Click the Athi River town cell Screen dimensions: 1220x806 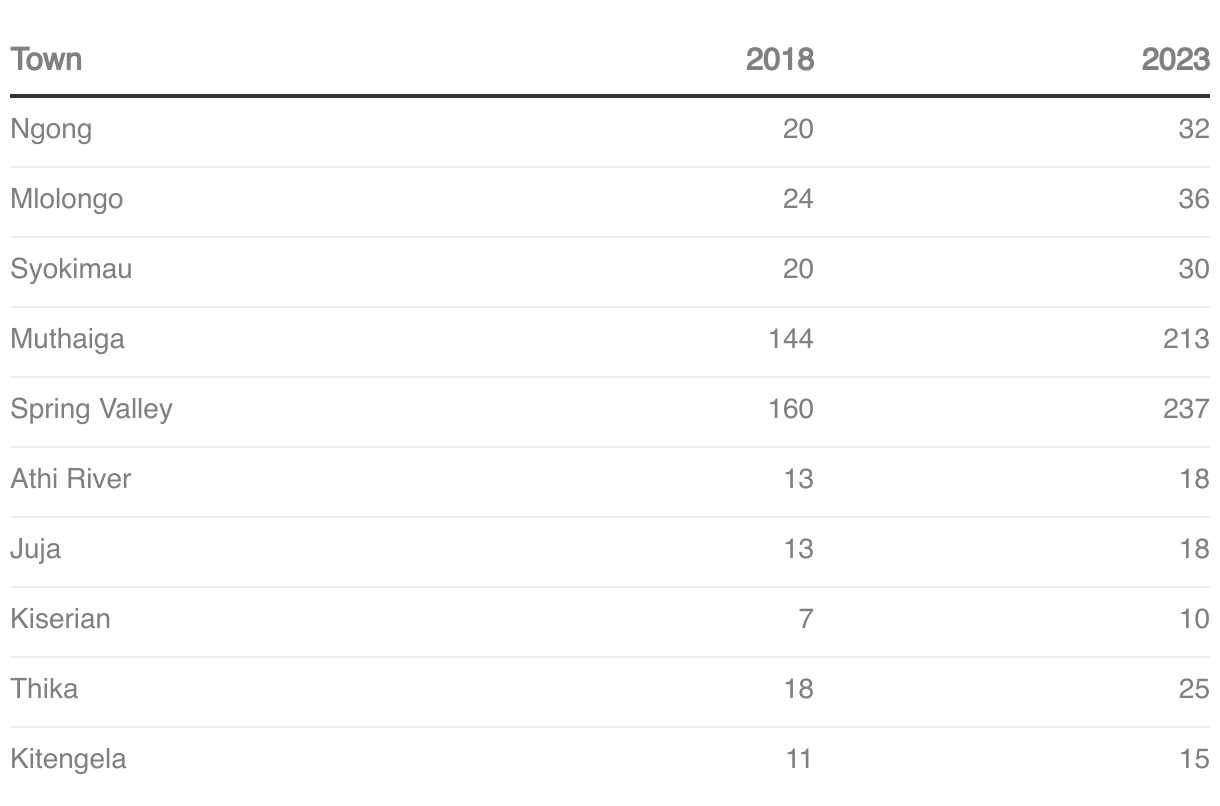tap(71, 479)
